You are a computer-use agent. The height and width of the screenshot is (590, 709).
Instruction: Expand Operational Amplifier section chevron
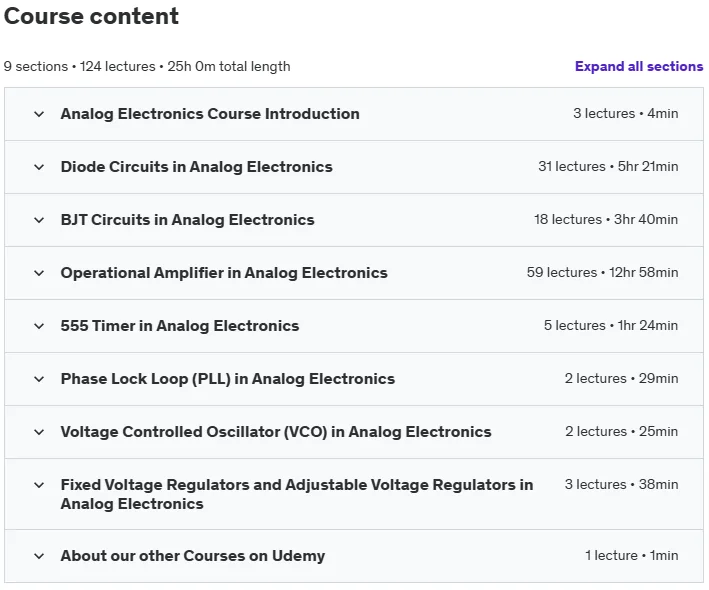39,273
